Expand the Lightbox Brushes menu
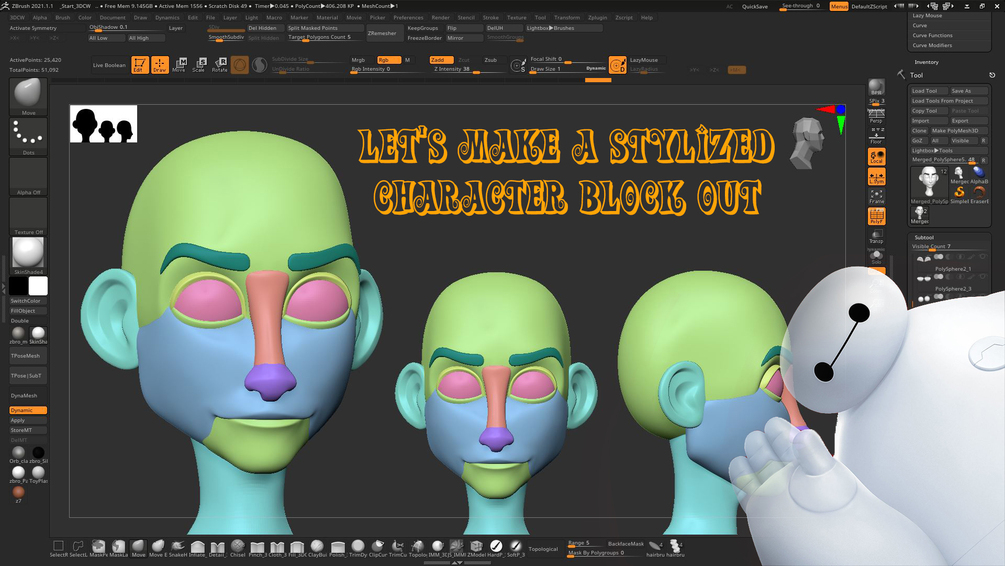 [x=564, y=28]
